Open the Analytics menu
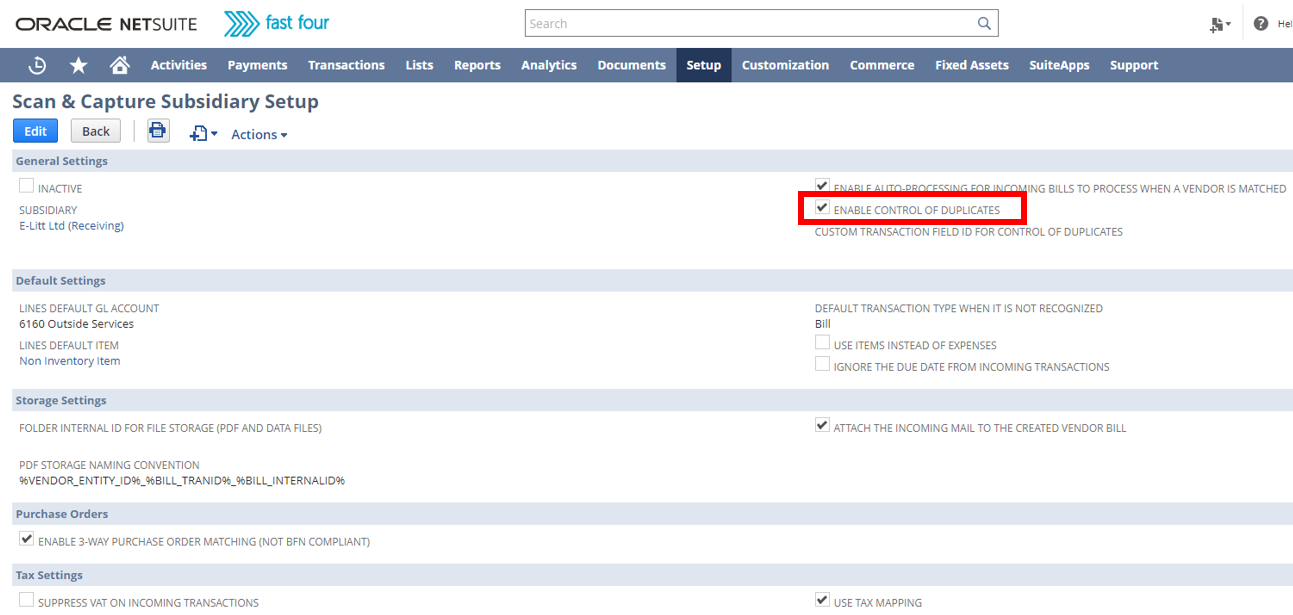 549,65
